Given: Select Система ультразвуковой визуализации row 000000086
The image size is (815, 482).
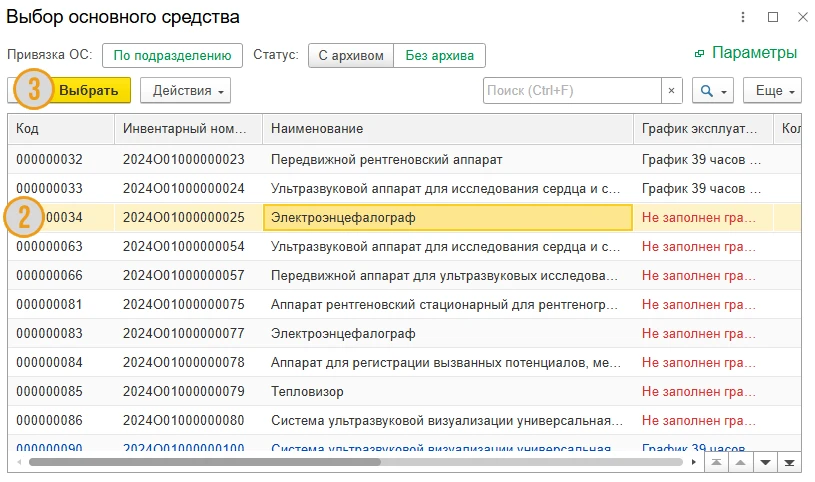Looking at the screenshot, I should pyautogui.click(x=404, y=420).
